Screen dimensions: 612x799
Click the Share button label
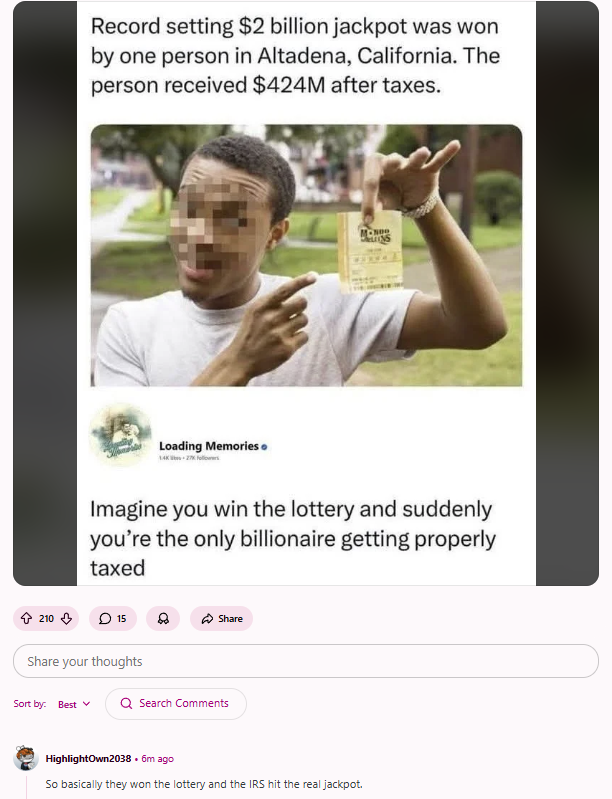tap(230, 619)
